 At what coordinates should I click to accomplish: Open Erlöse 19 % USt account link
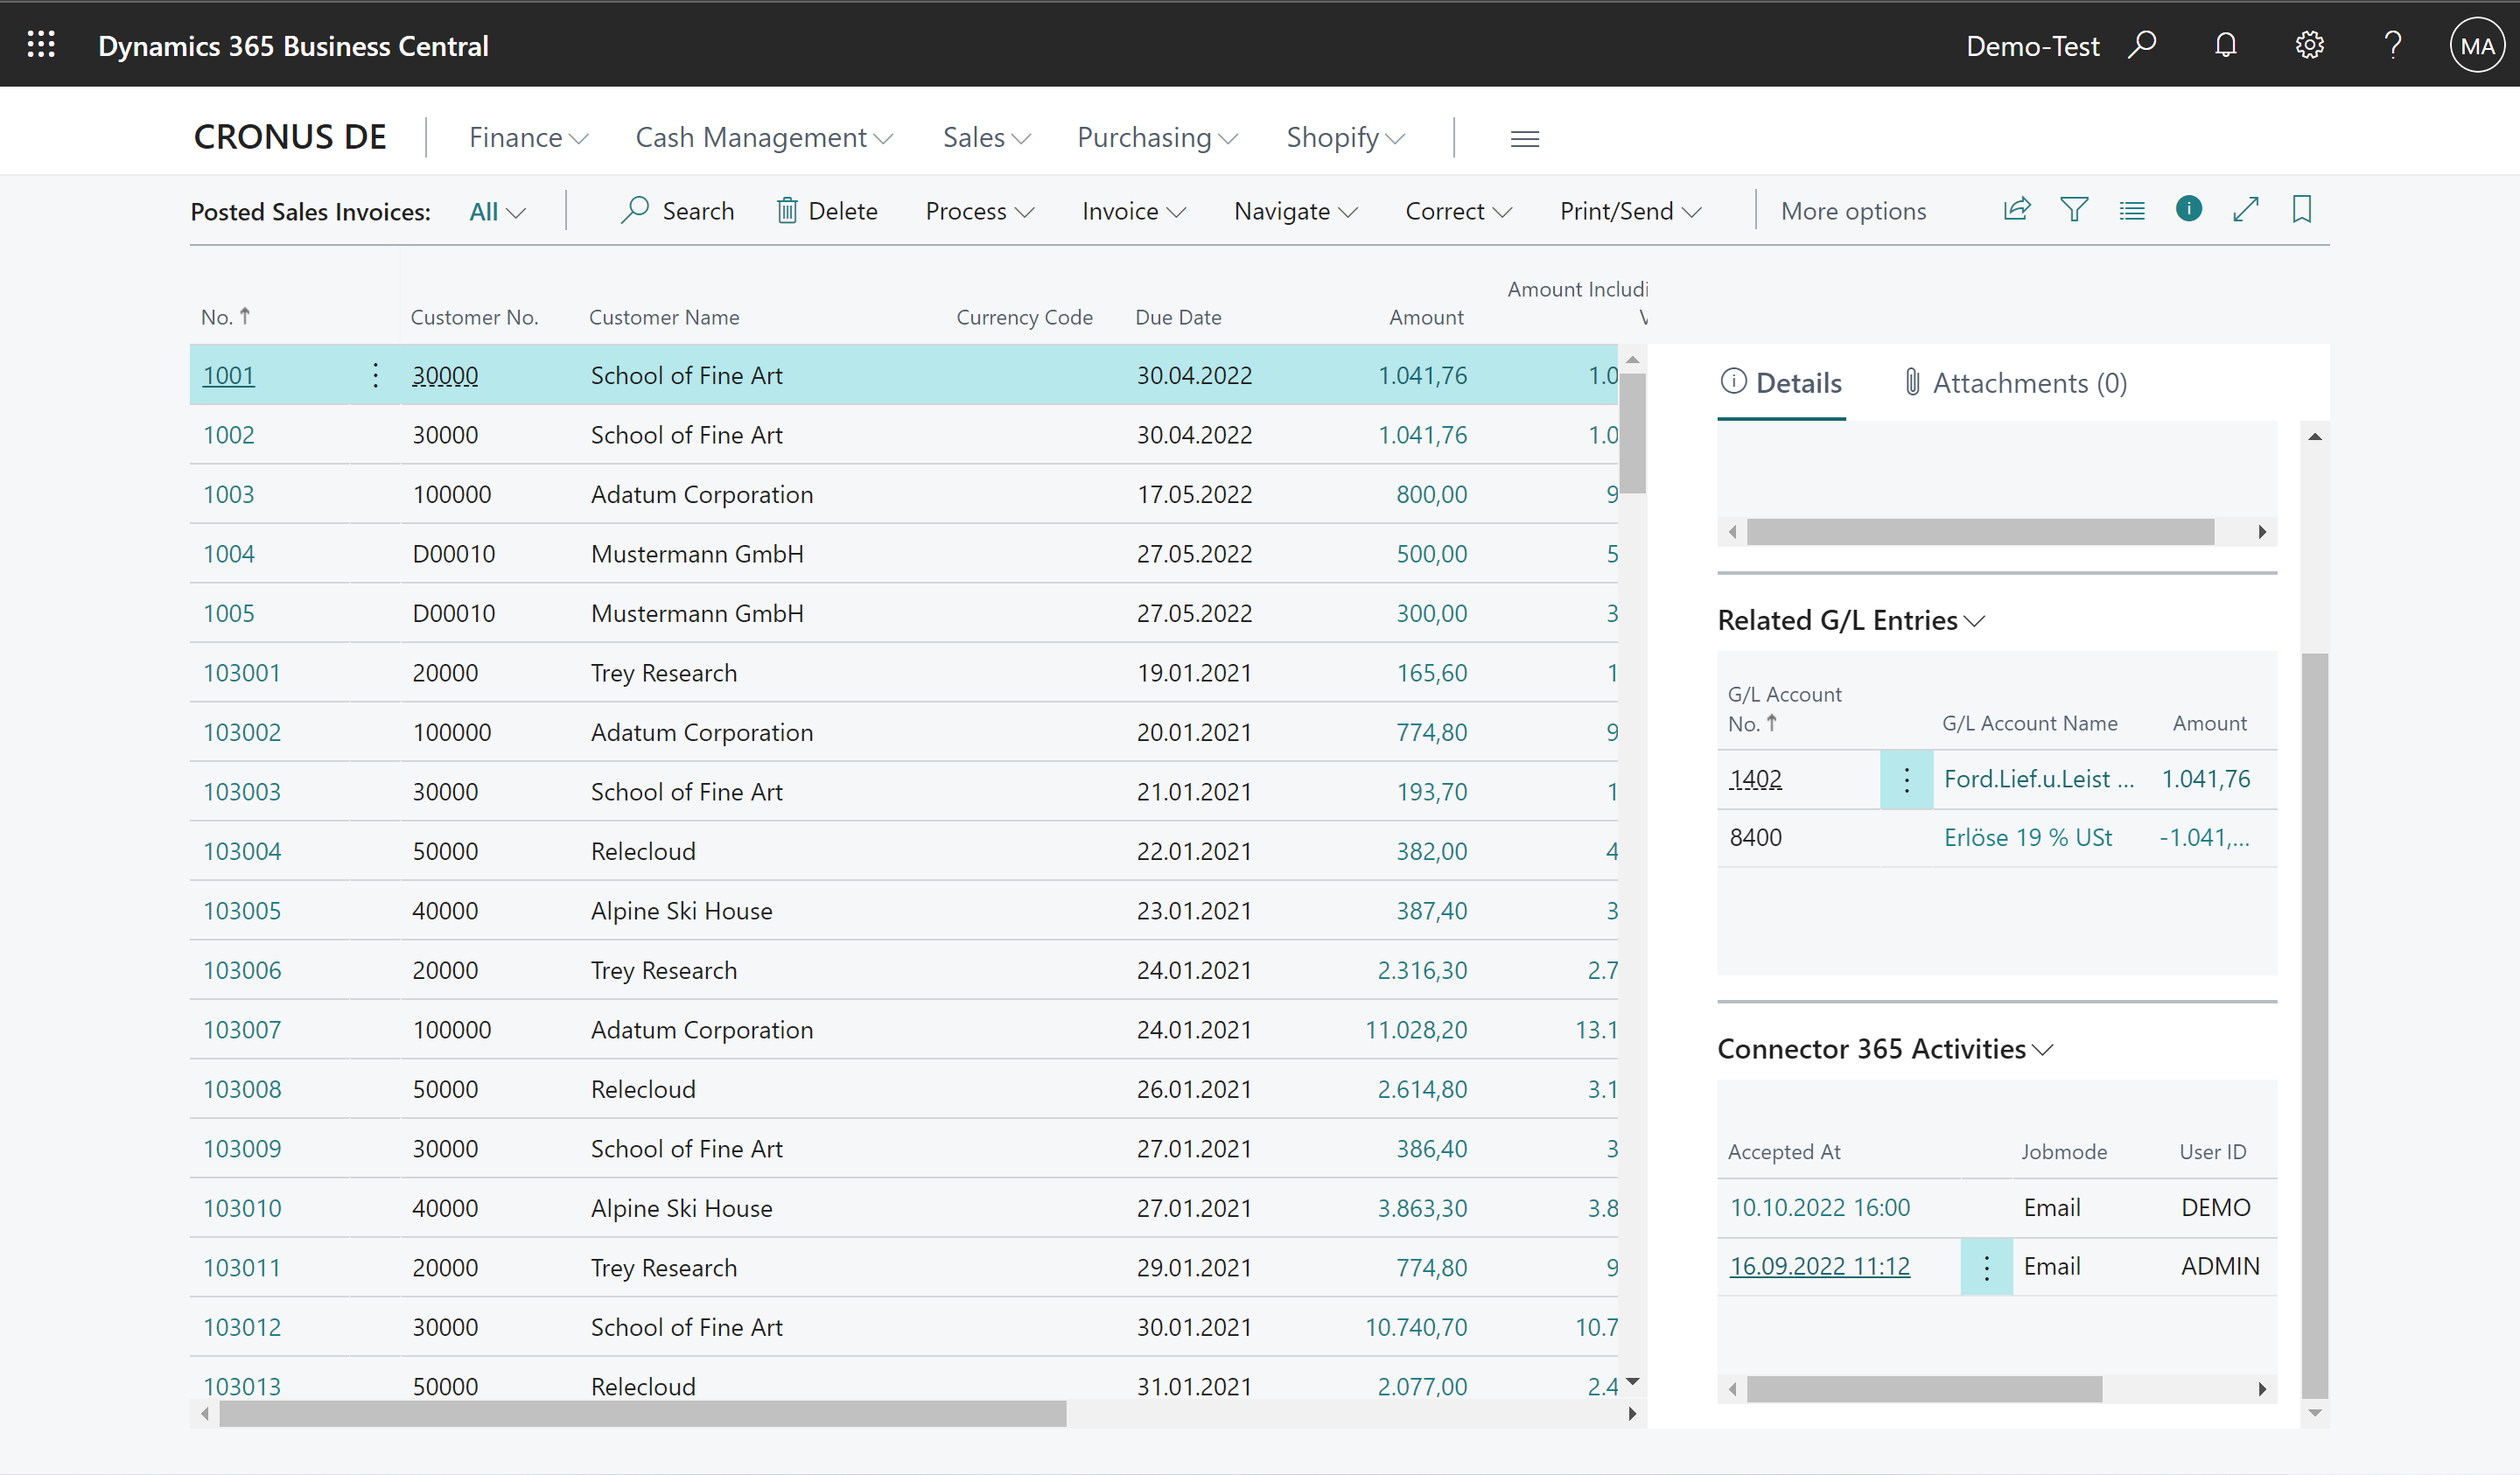click(2027, 838)
